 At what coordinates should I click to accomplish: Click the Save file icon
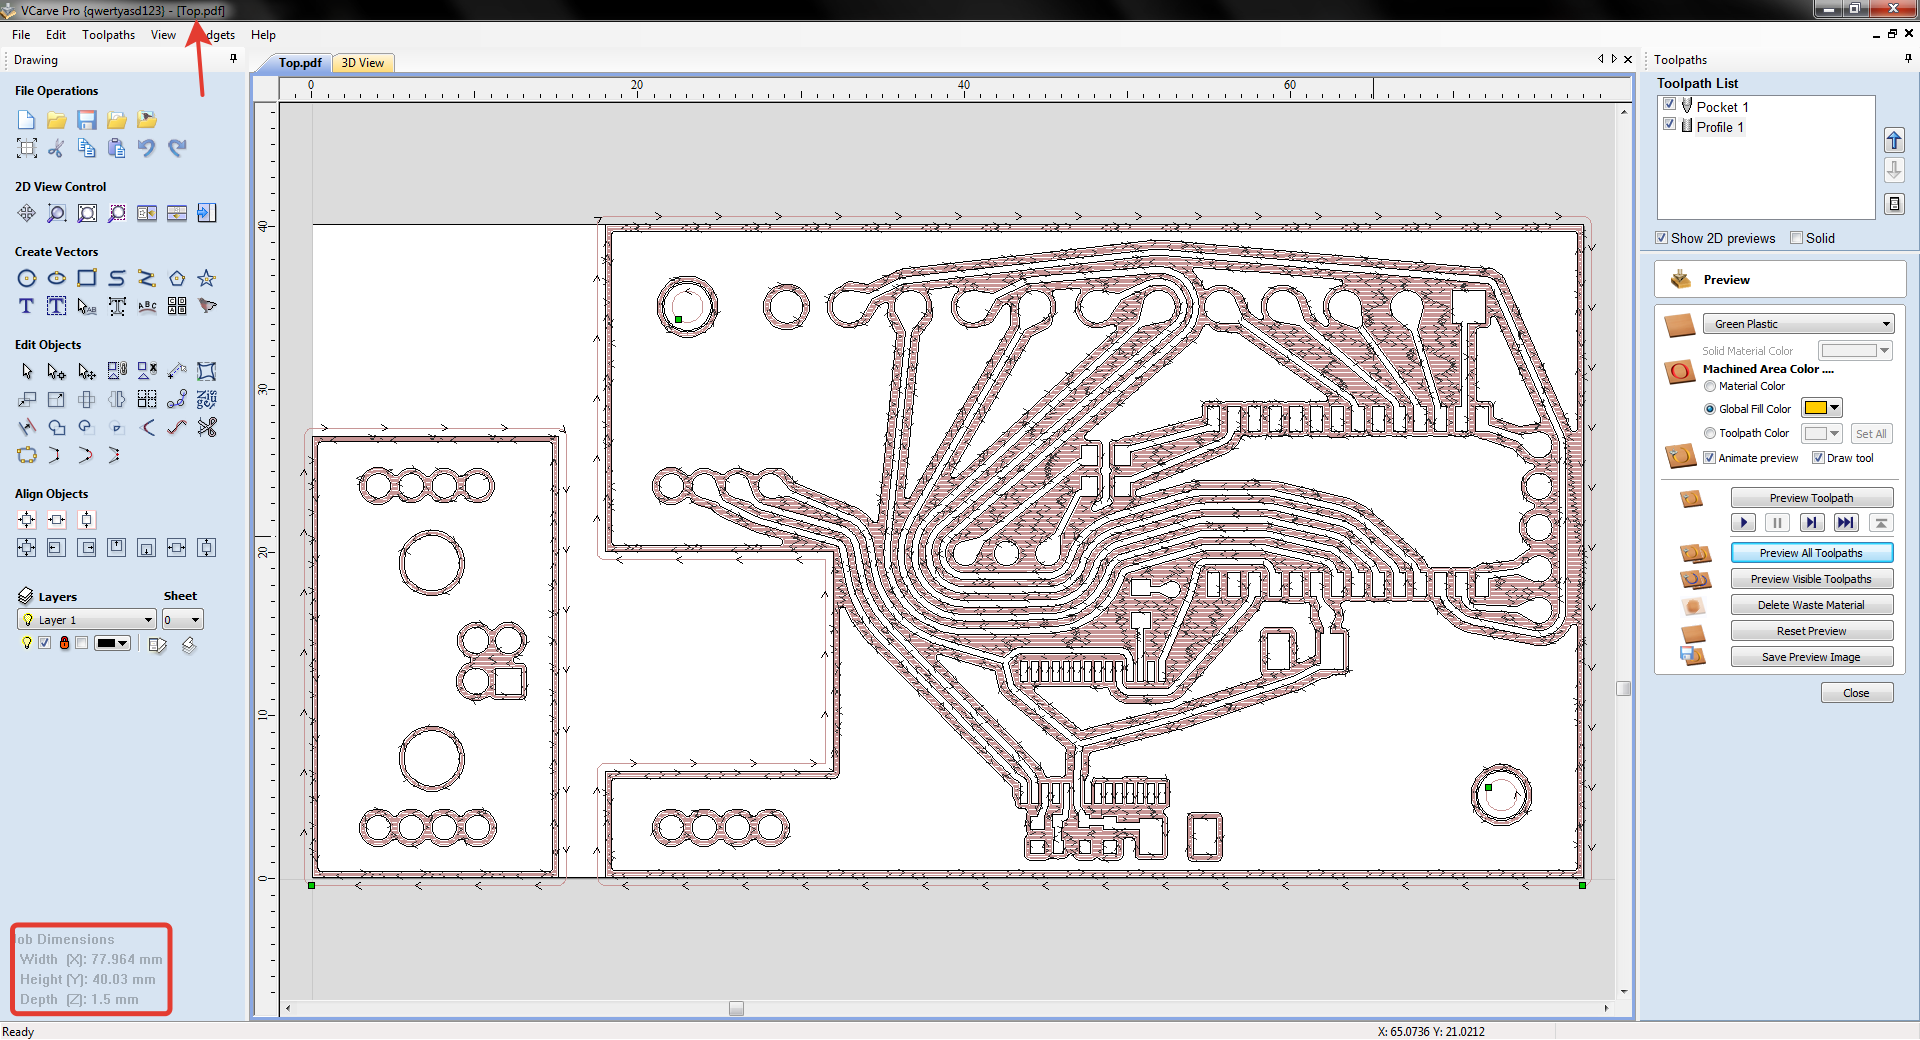pos(87,120)
